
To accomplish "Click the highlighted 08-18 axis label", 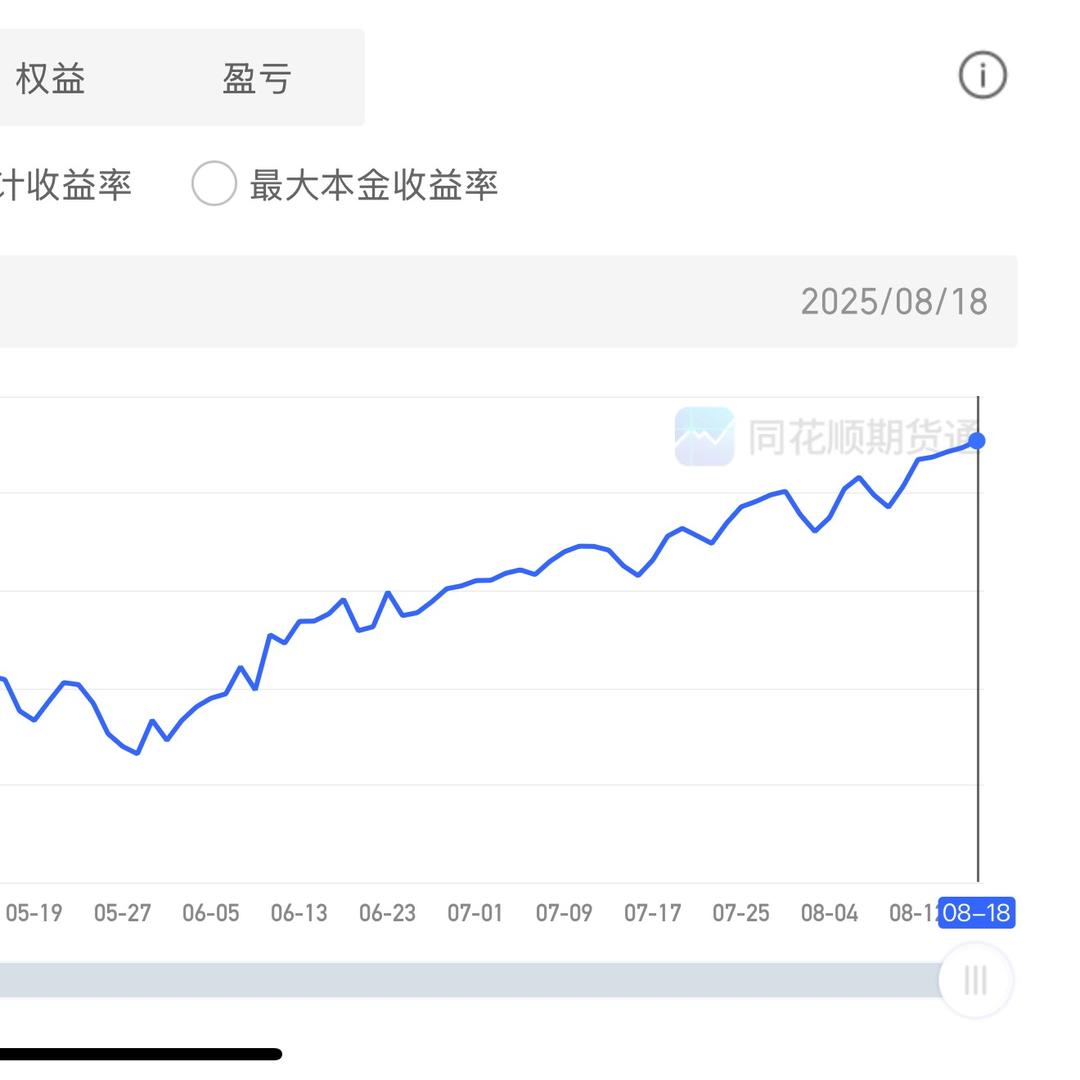I will pyautogui.click(x=976, y=913).
